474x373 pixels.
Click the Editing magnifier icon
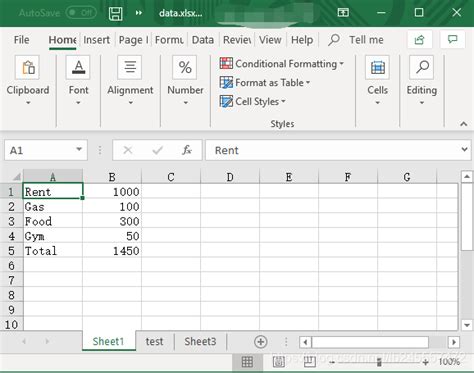422,67
